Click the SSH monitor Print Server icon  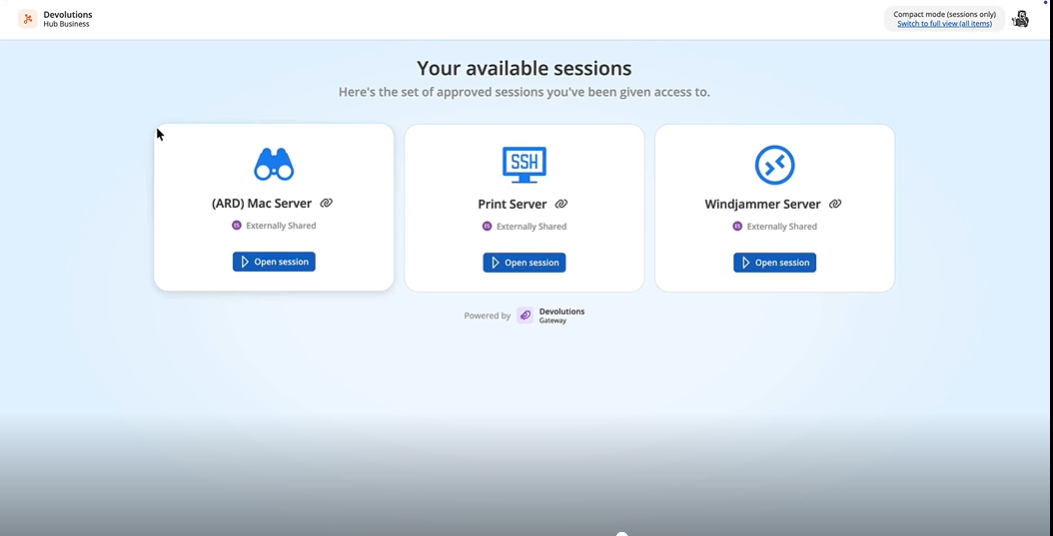[524, 165]
